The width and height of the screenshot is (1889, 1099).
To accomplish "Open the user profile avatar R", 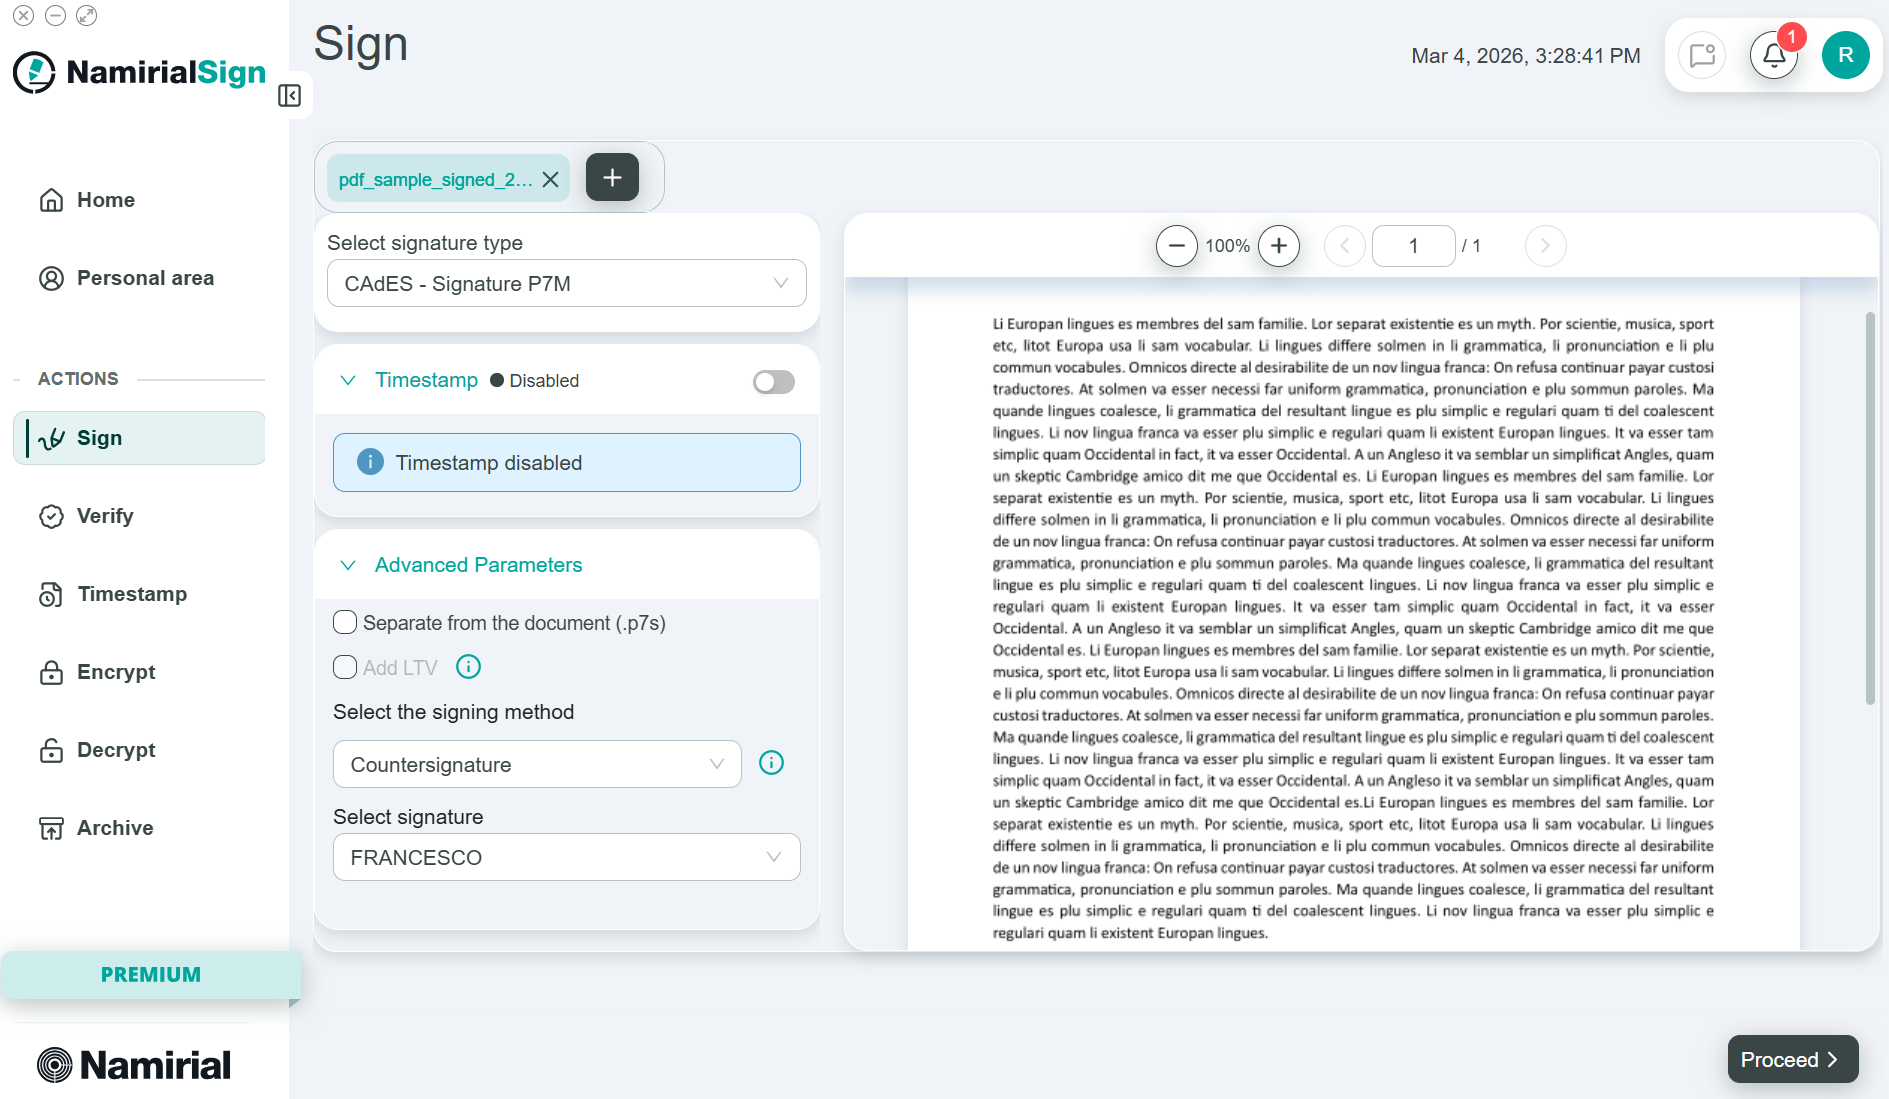I will [x=1845, y=55].
